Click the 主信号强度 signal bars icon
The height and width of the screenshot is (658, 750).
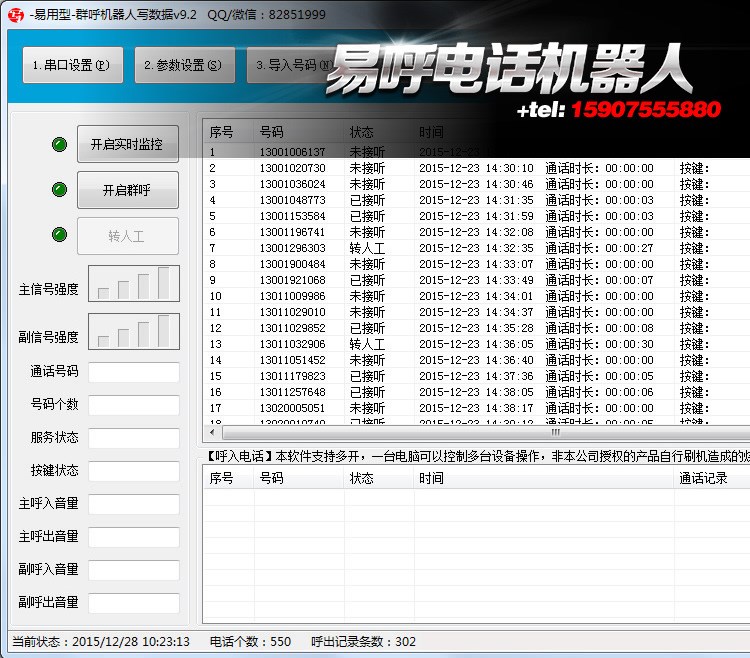pyautogui.click(x=134, y=284)
